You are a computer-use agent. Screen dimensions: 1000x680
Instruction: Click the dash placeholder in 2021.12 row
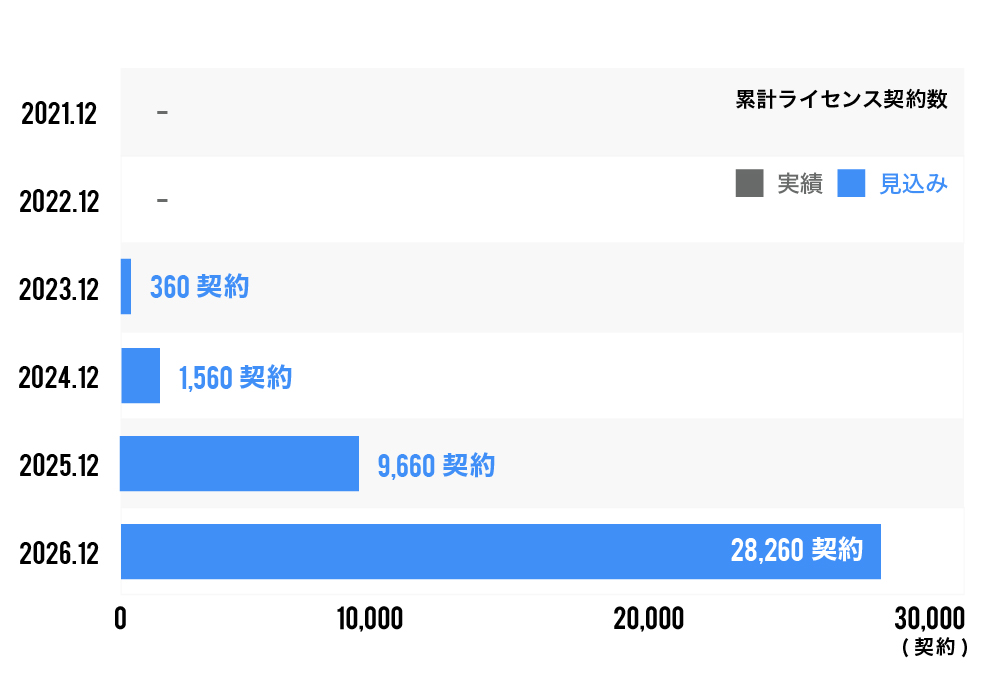pos(162,113)
